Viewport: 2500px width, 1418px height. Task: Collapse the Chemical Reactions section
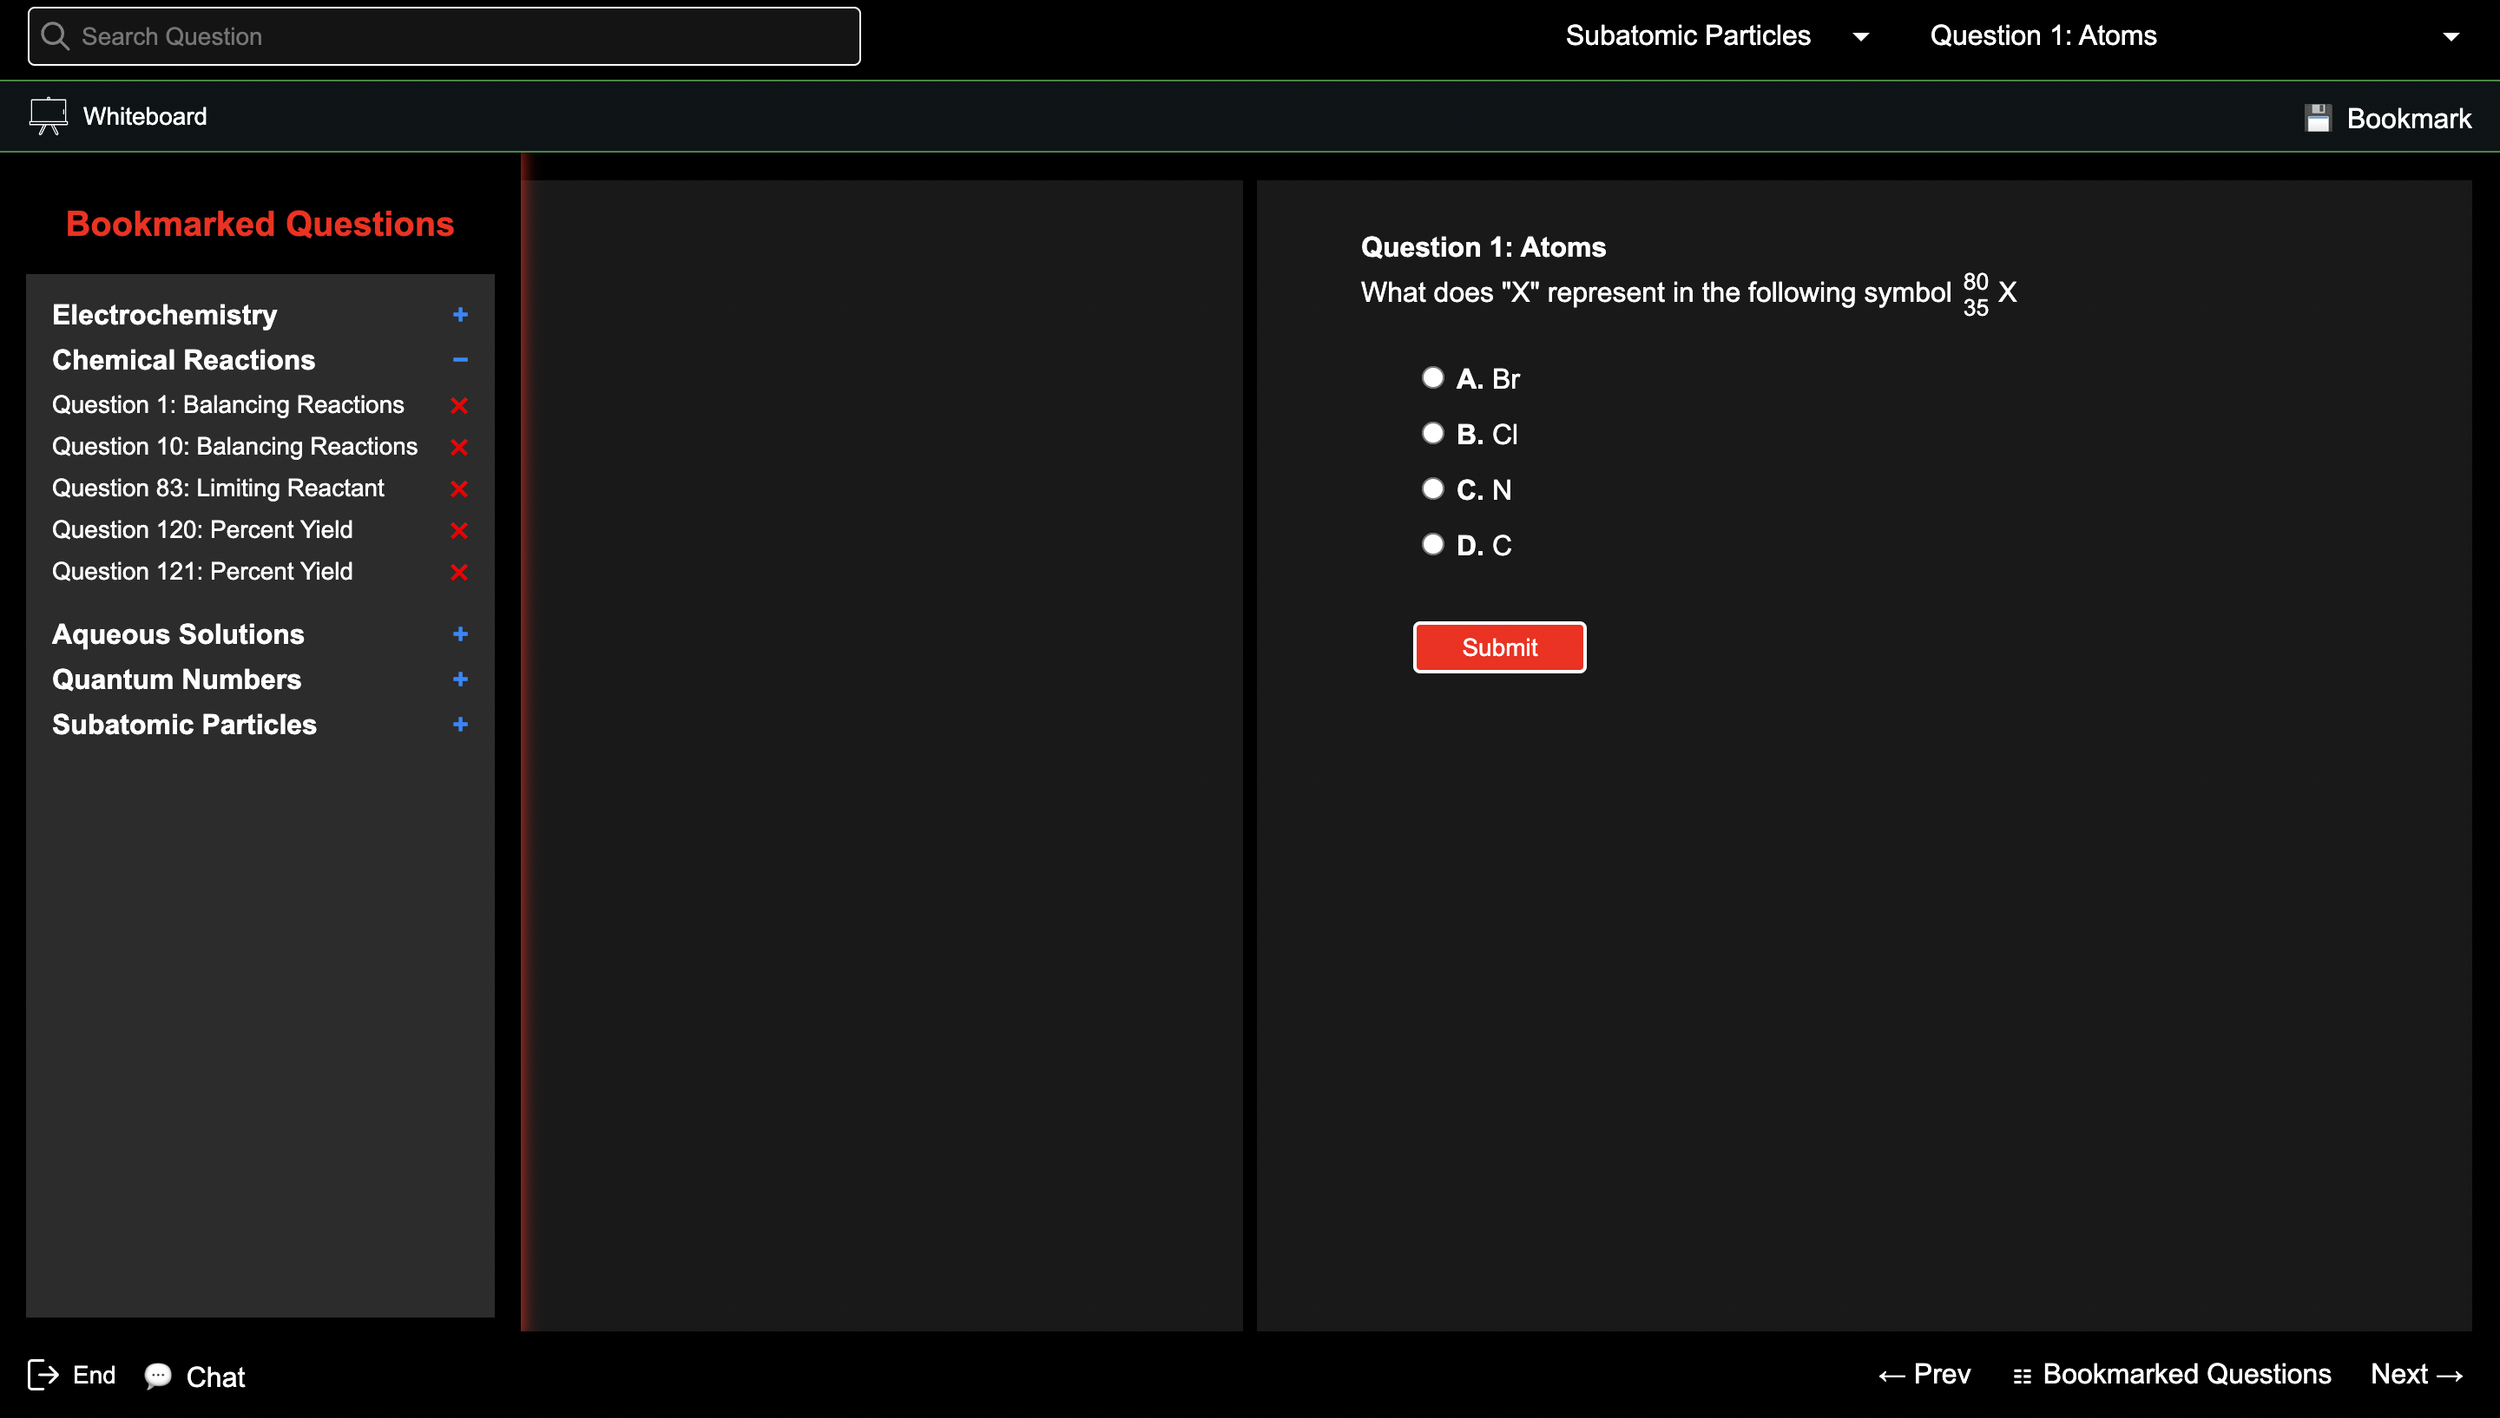tap(460, 360)
